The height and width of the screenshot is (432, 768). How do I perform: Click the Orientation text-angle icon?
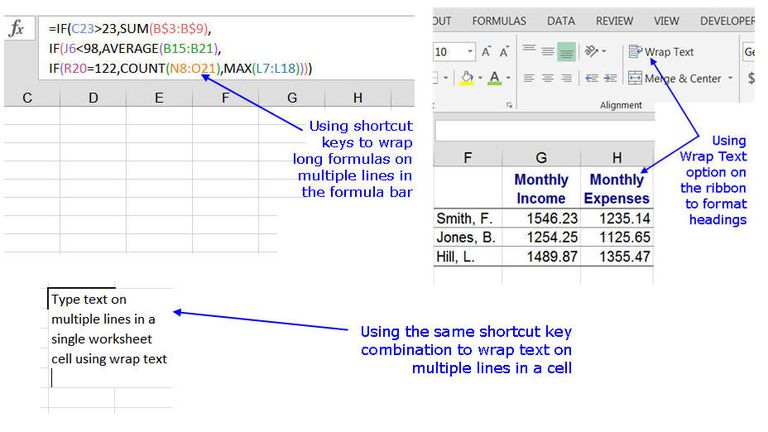(x=592, y=51)
